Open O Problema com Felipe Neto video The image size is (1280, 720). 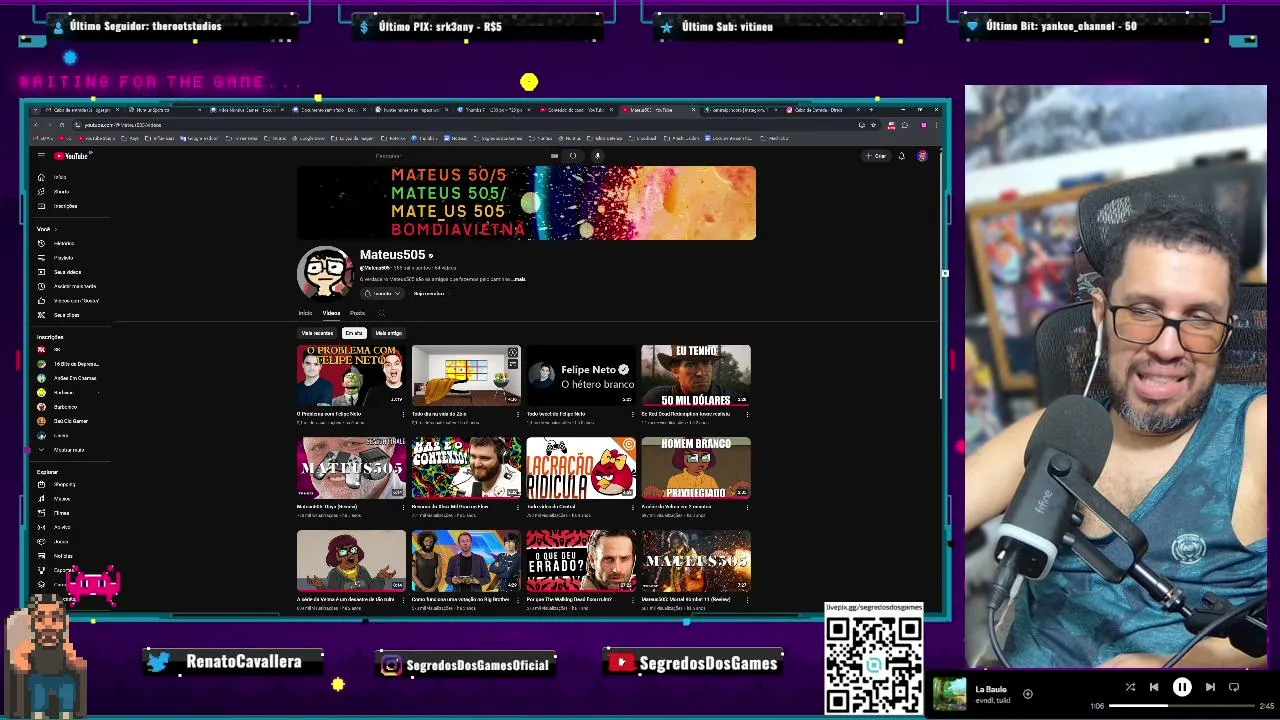tap(351, 375)
